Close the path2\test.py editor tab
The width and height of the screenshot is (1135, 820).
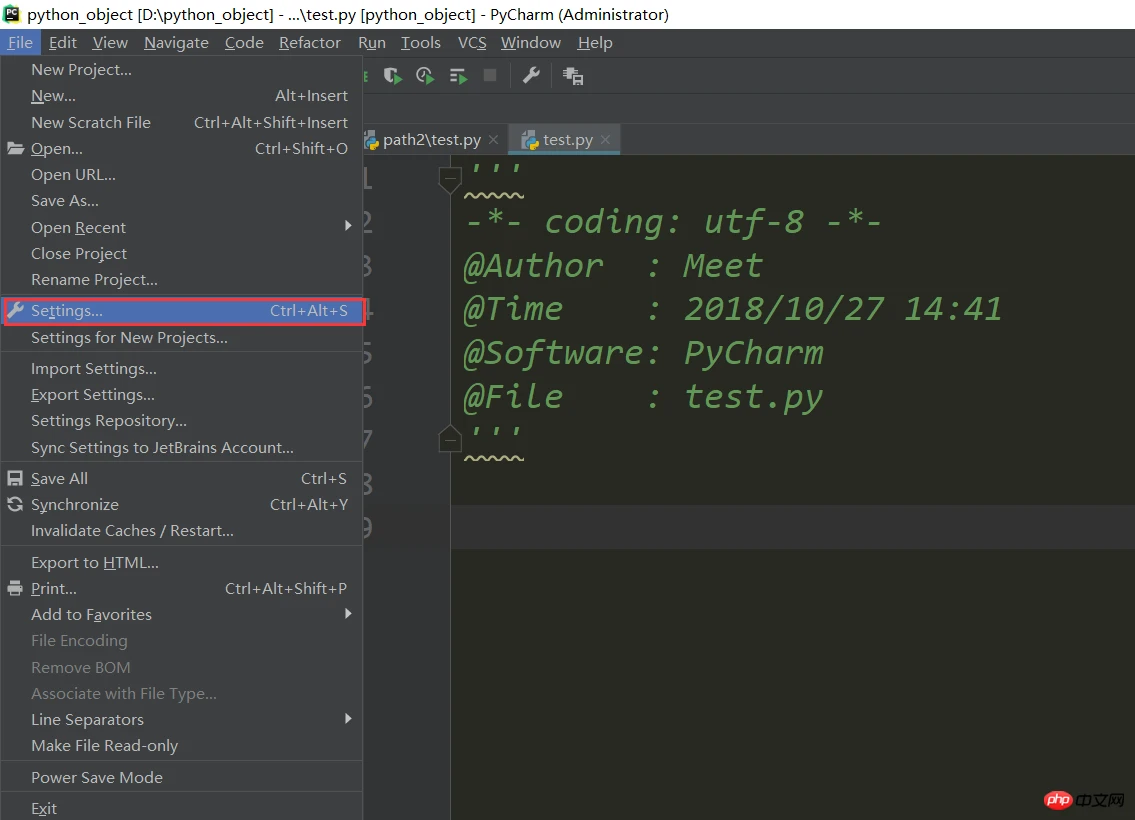493,140
